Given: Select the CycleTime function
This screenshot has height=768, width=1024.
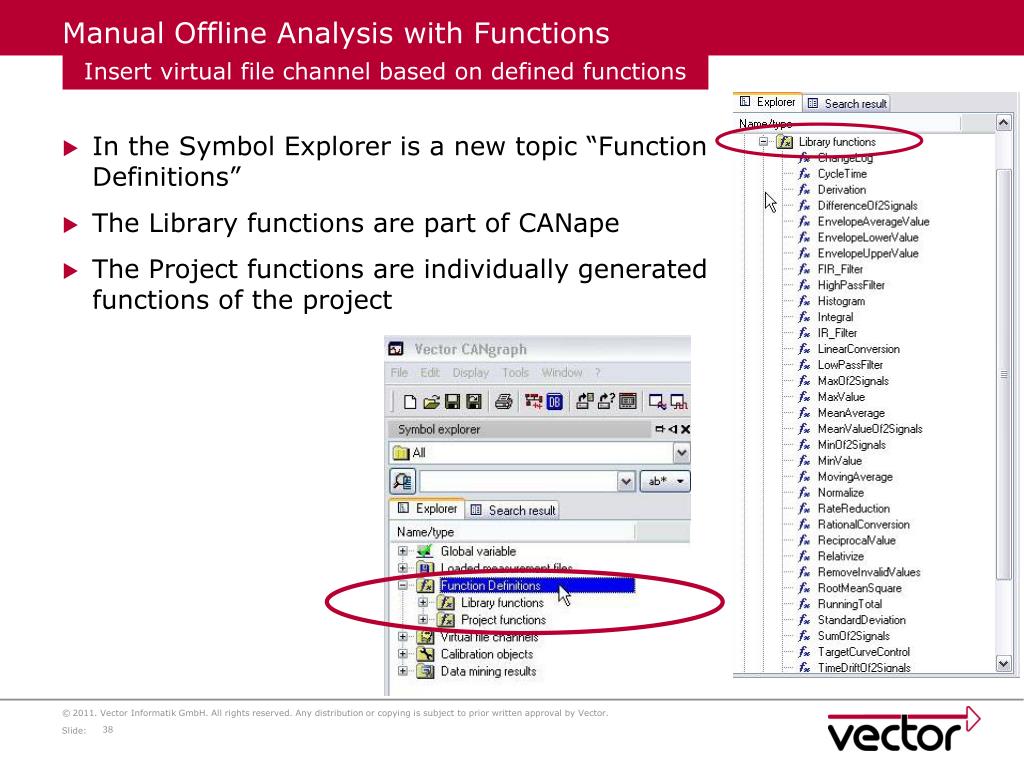Looking at the screenshot, I should tap(842, 174).
